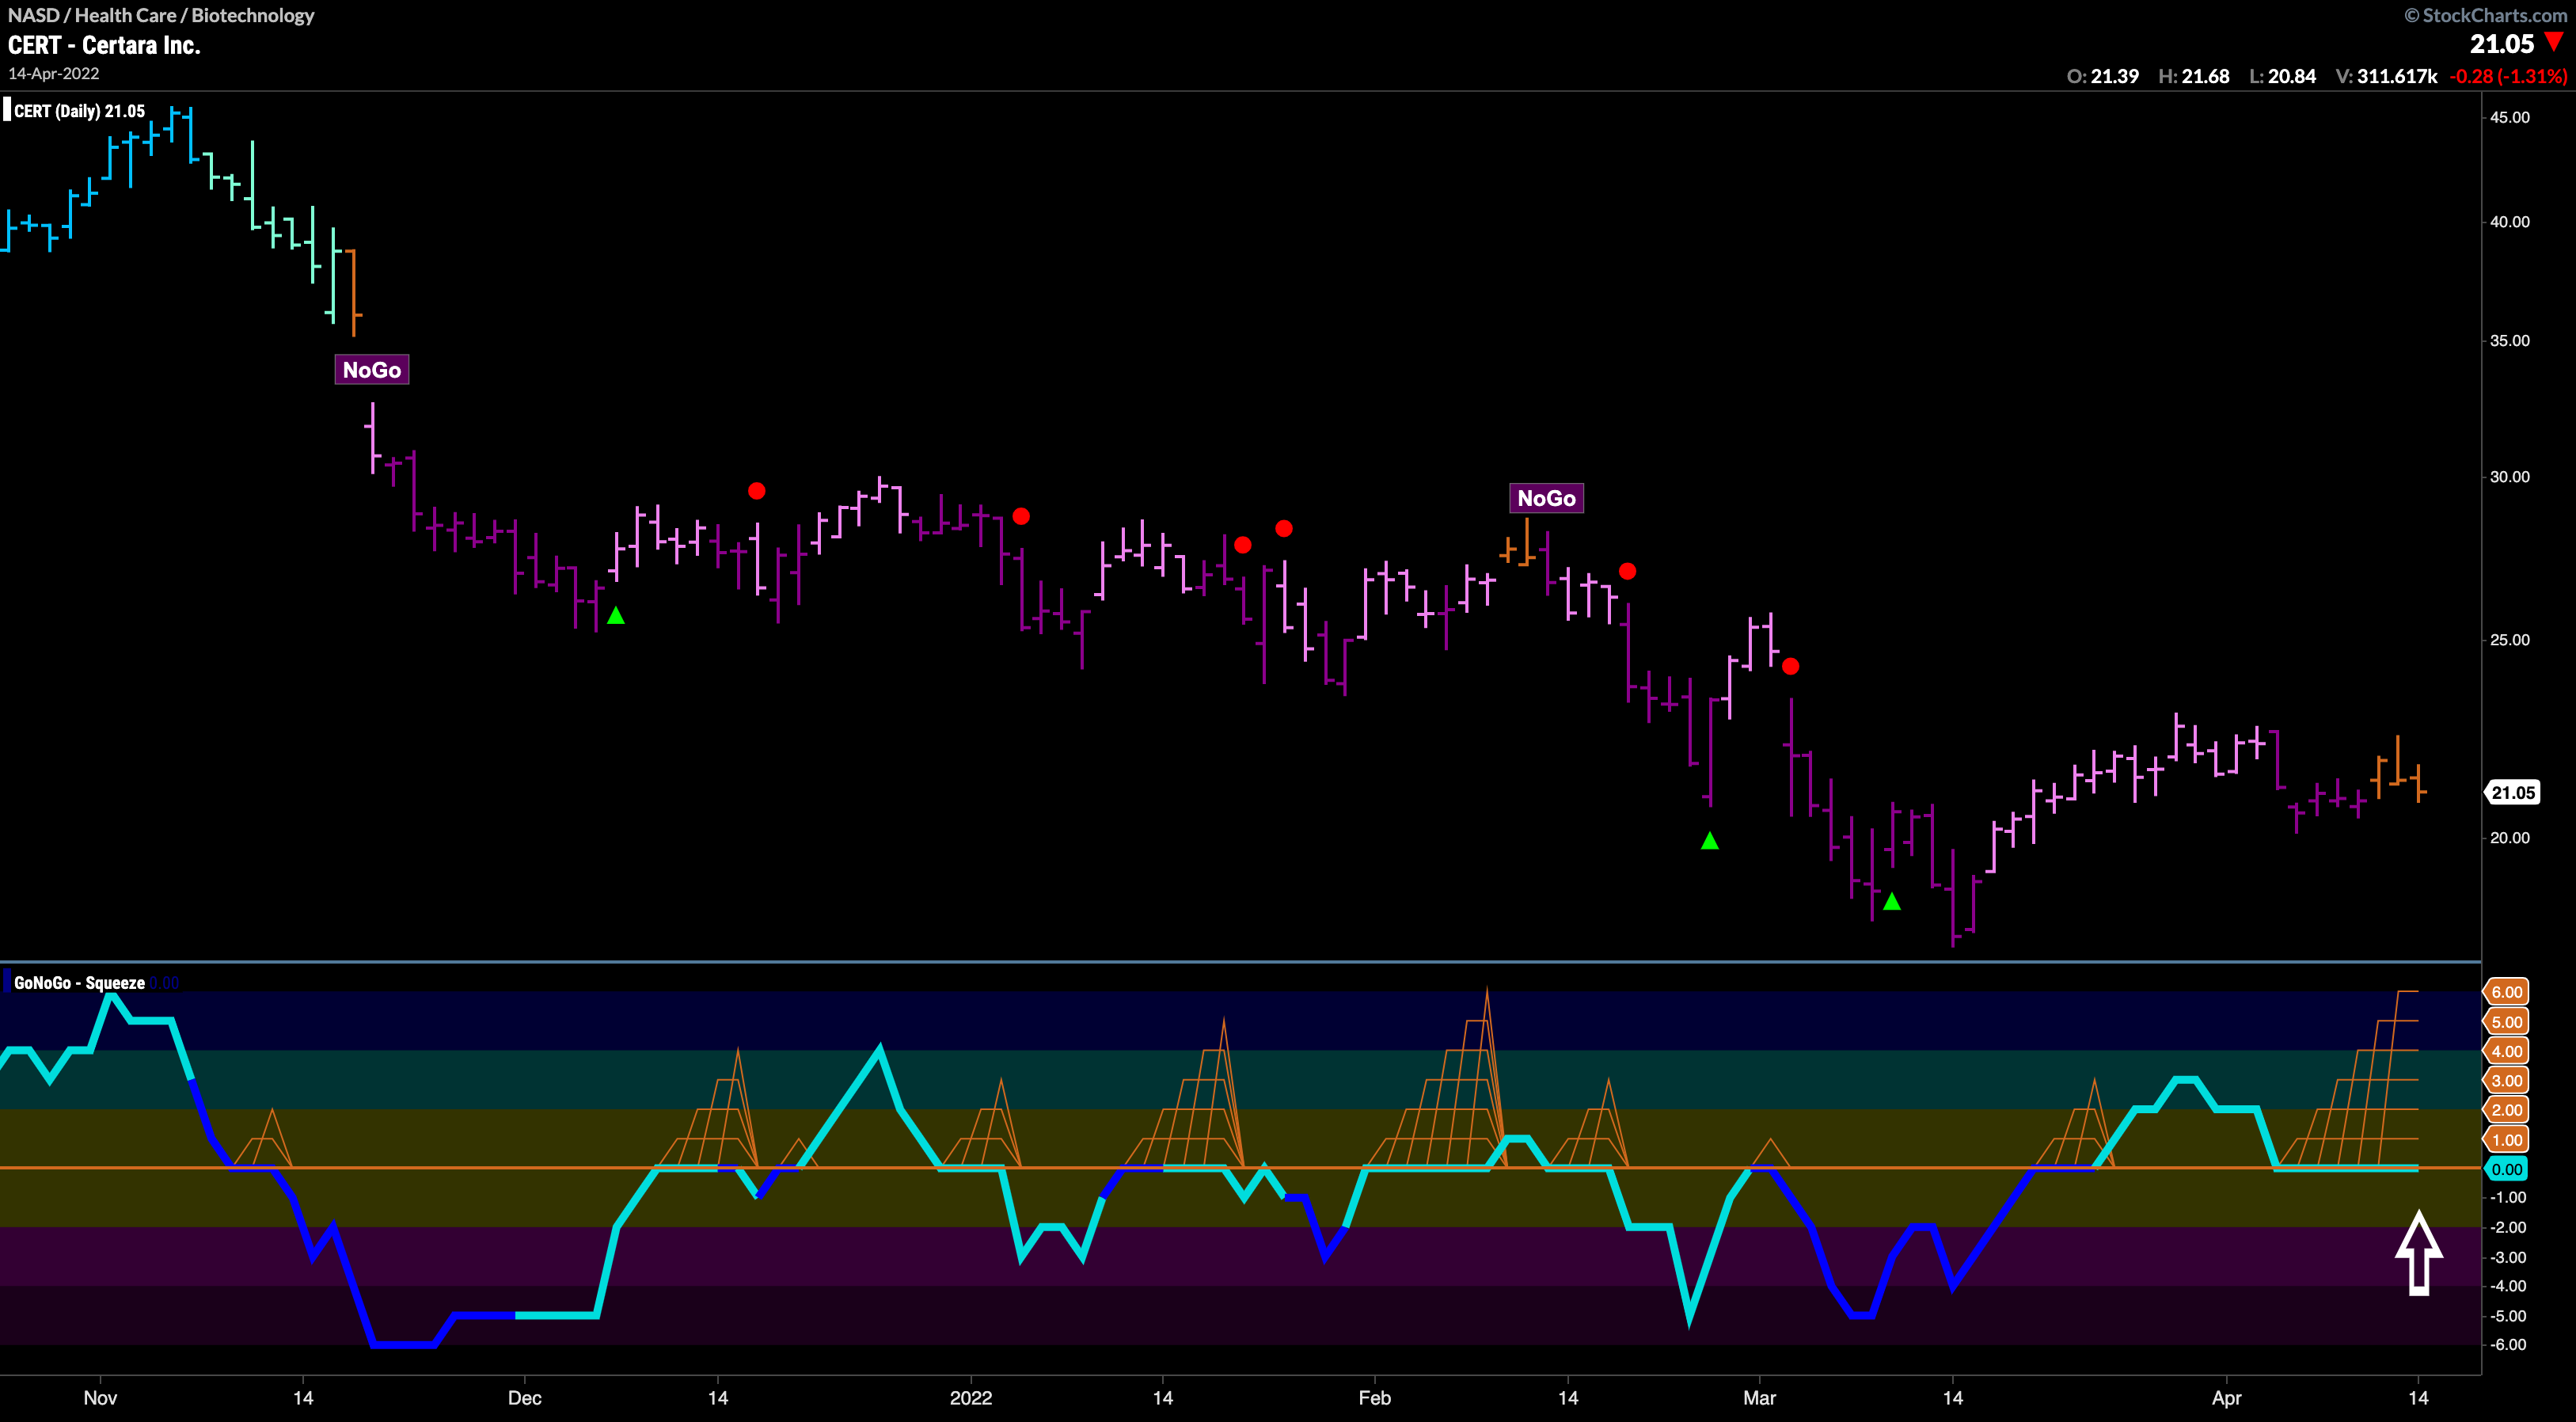Click the CERT - Certara Inc. title
This screenshot has width=2576, height=1422.
click(x=104, y=45)
